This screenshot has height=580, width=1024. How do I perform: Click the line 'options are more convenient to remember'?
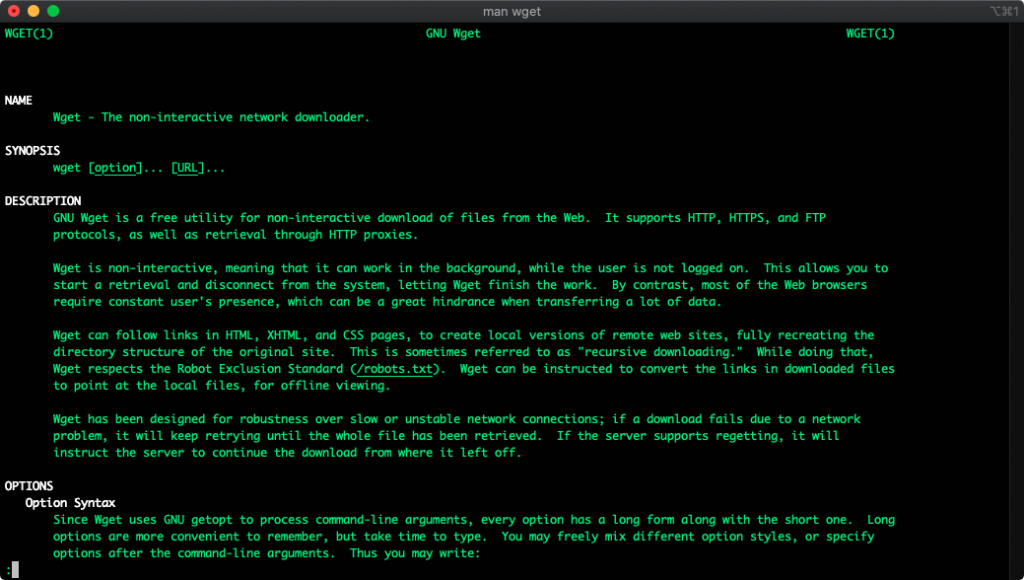[x=464, y=536]
